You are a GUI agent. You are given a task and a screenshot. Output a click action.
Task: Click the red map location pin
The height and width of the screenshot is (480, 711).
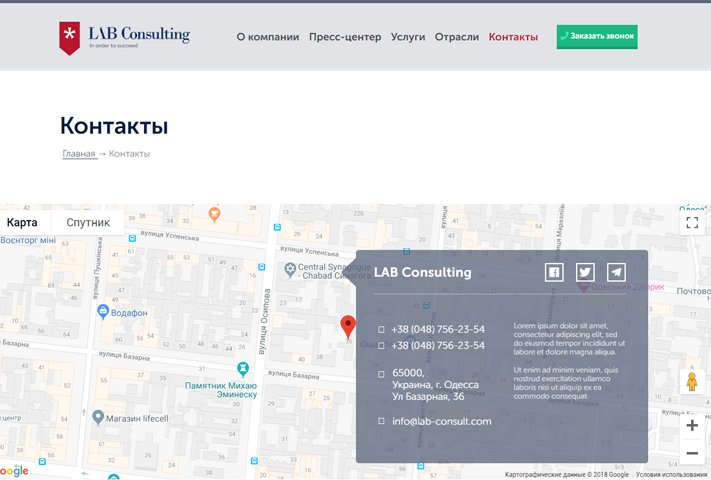click(x=348, y=327)
